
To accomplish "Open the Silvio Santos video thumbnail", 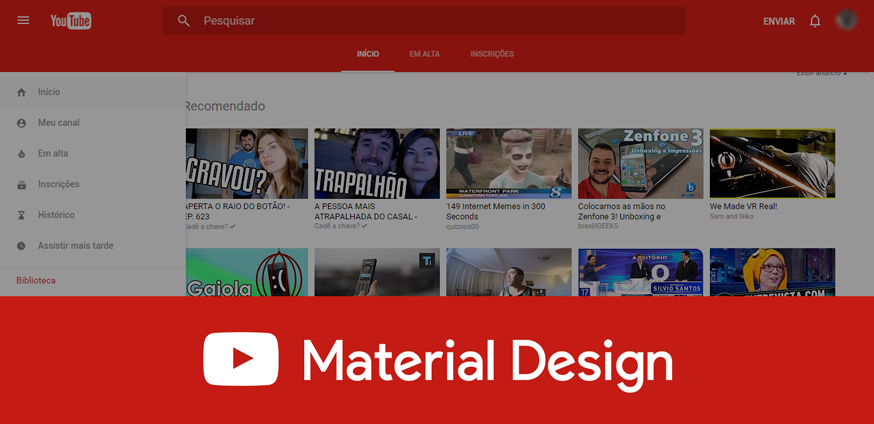I will (x=640, y=272).
